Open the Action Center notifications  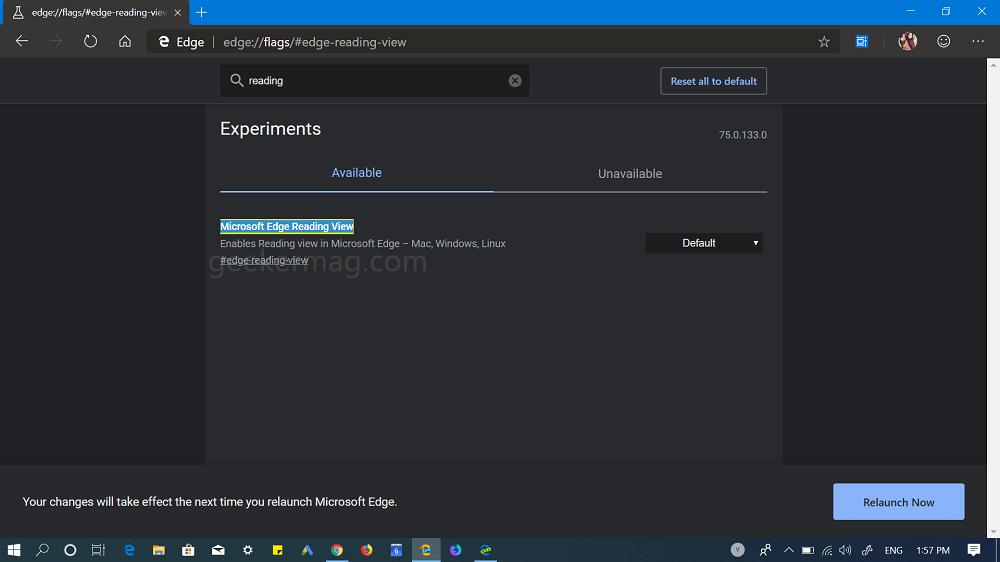[974, 550]
